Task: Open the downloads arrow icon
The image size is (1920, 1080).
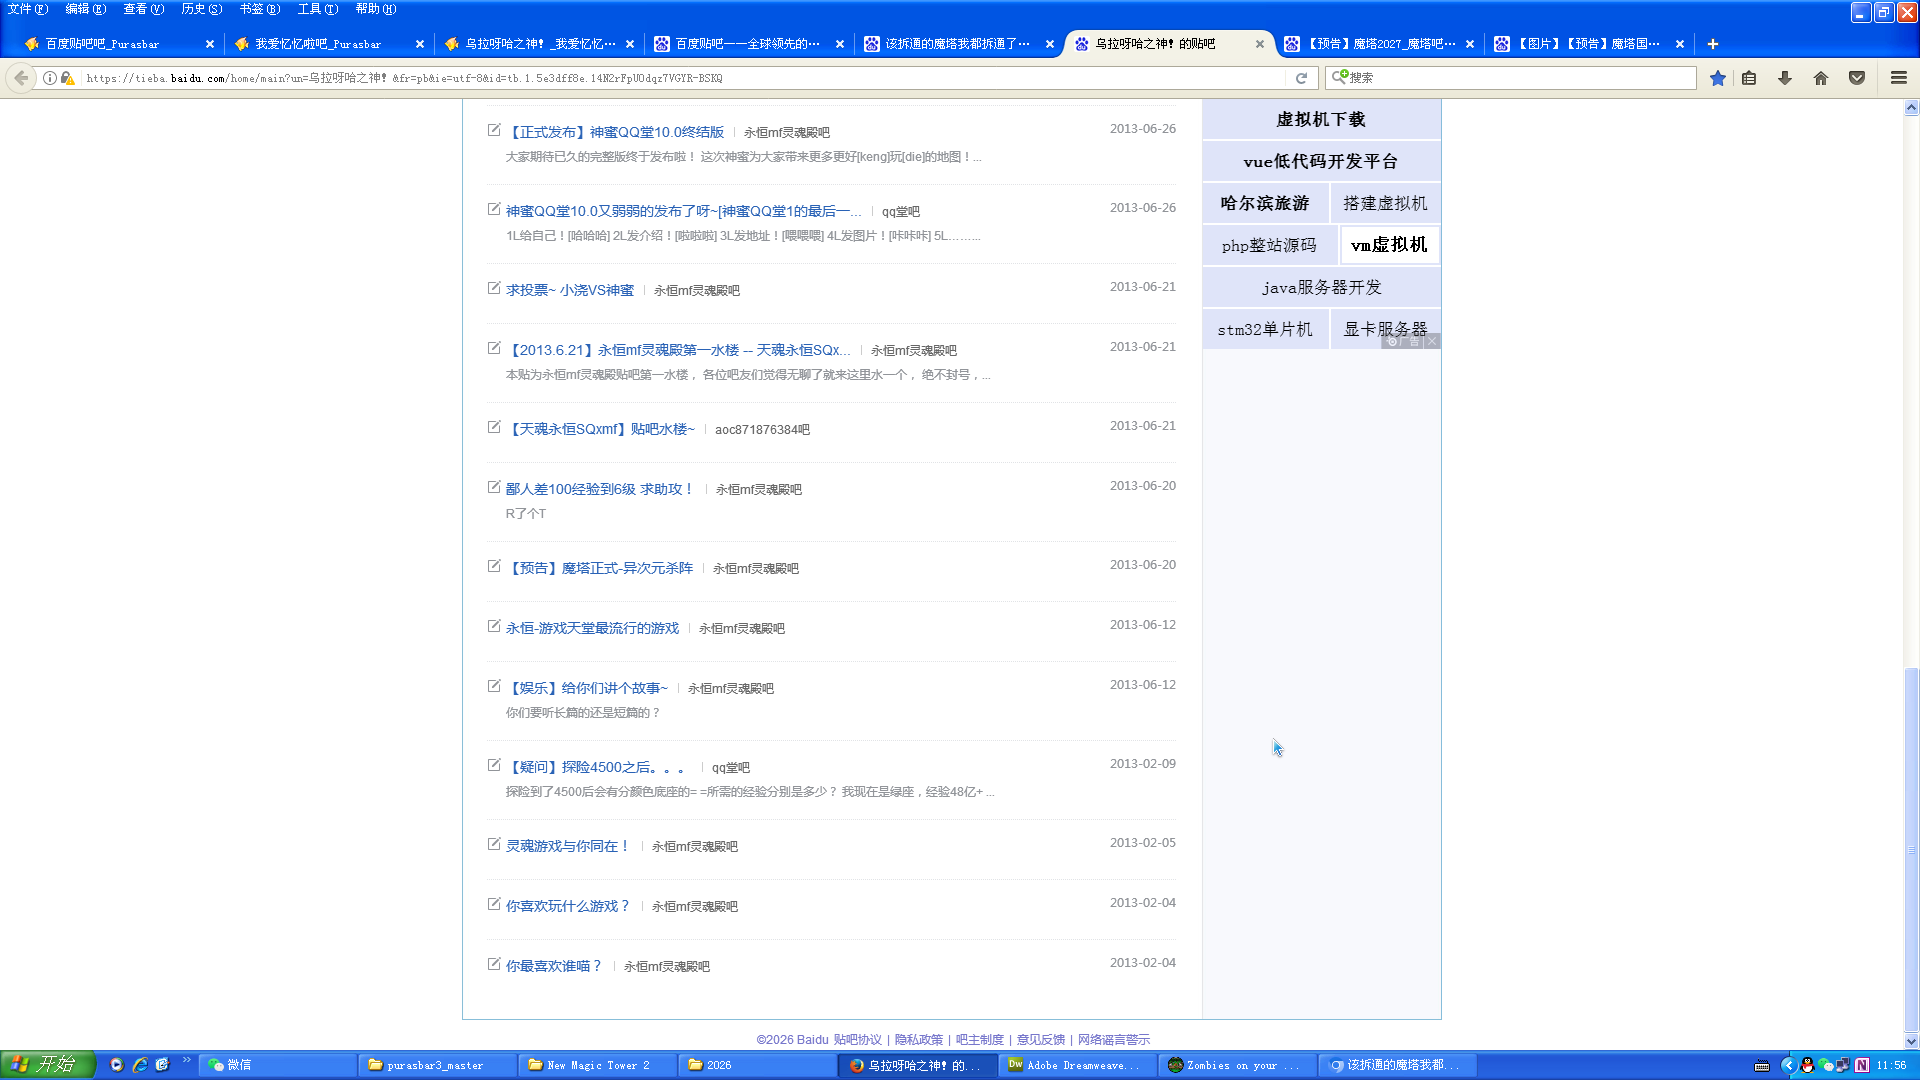Action: point(1785,78)
